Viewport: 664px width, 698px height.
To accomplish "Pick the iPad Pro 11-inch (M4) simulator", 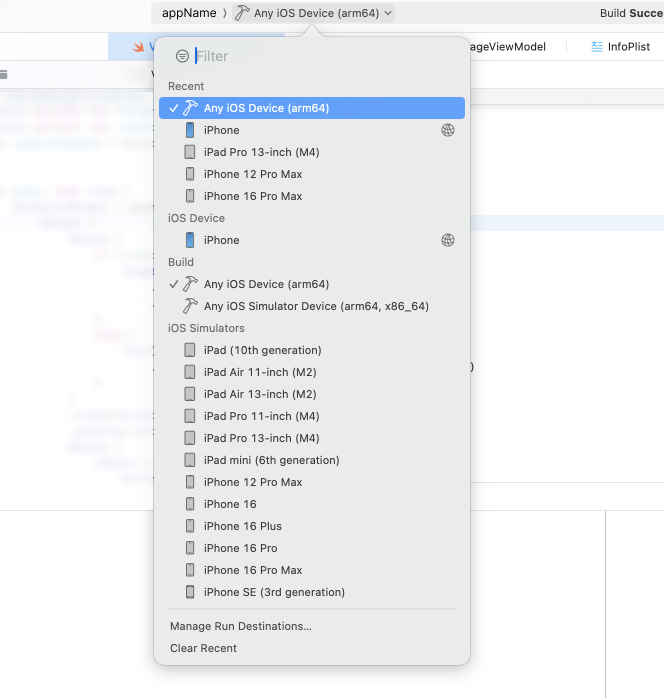I will [x=312, y=416].
